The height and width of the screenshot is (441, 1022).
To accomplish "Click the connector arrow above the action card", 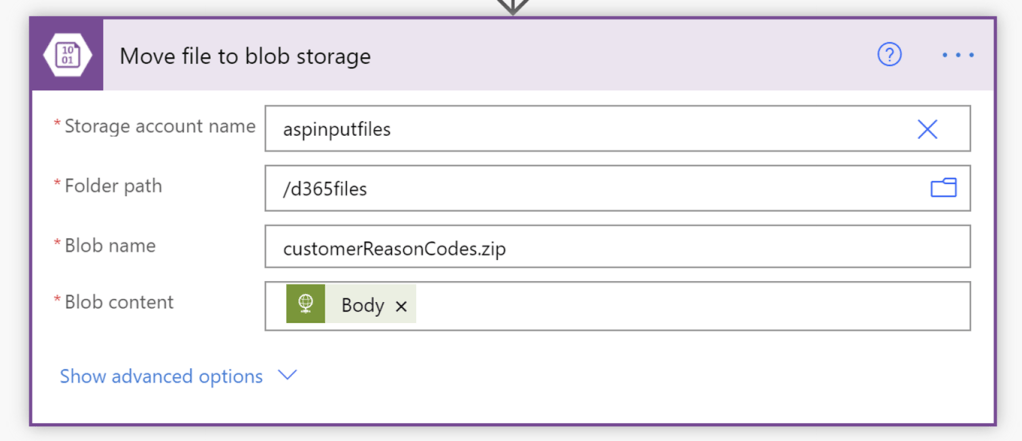I will point(511,6).
